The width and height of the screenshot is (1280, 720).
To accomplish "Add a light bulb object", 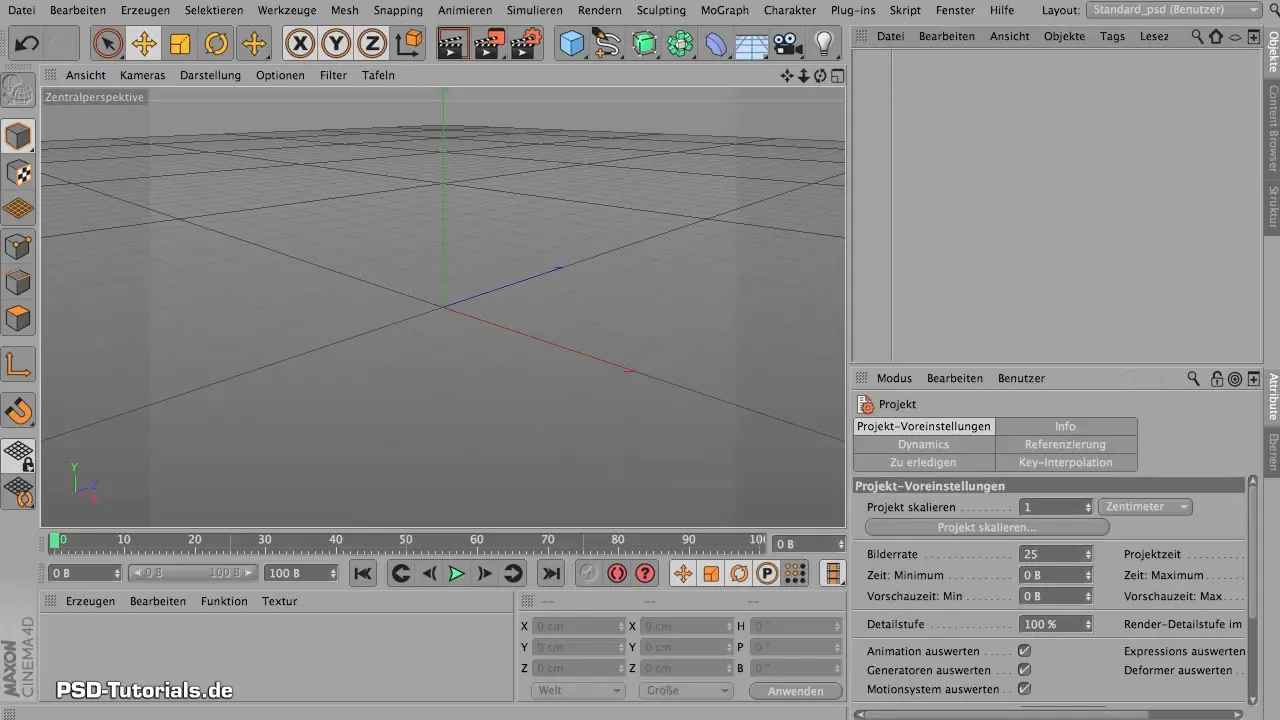I will click(824, 44).
